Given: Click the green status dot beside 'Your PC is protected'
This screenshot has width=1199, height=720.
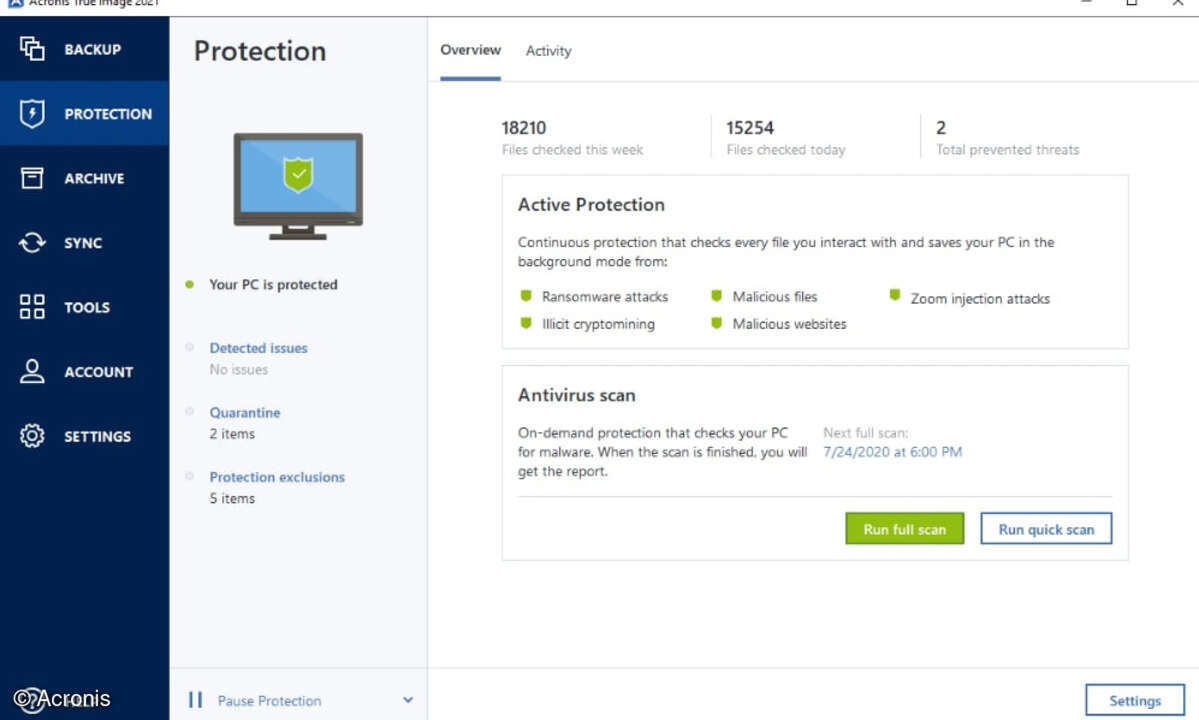Looking at the screenshot, I should [189, 284].
